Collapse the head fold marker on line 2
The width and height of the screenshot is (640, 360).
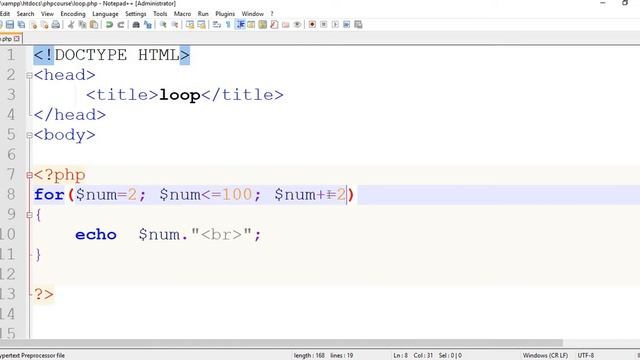29,76
